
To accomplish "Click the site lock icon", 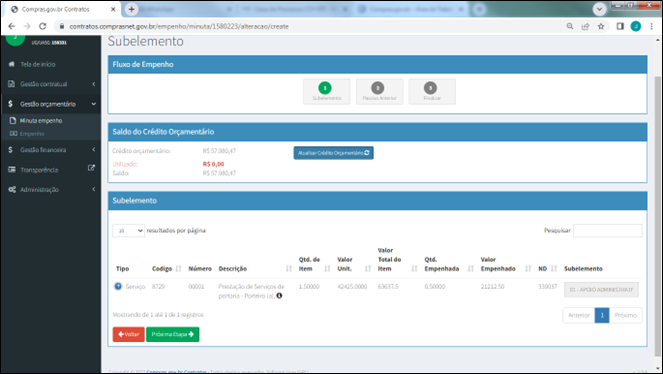I will [62, 26].
